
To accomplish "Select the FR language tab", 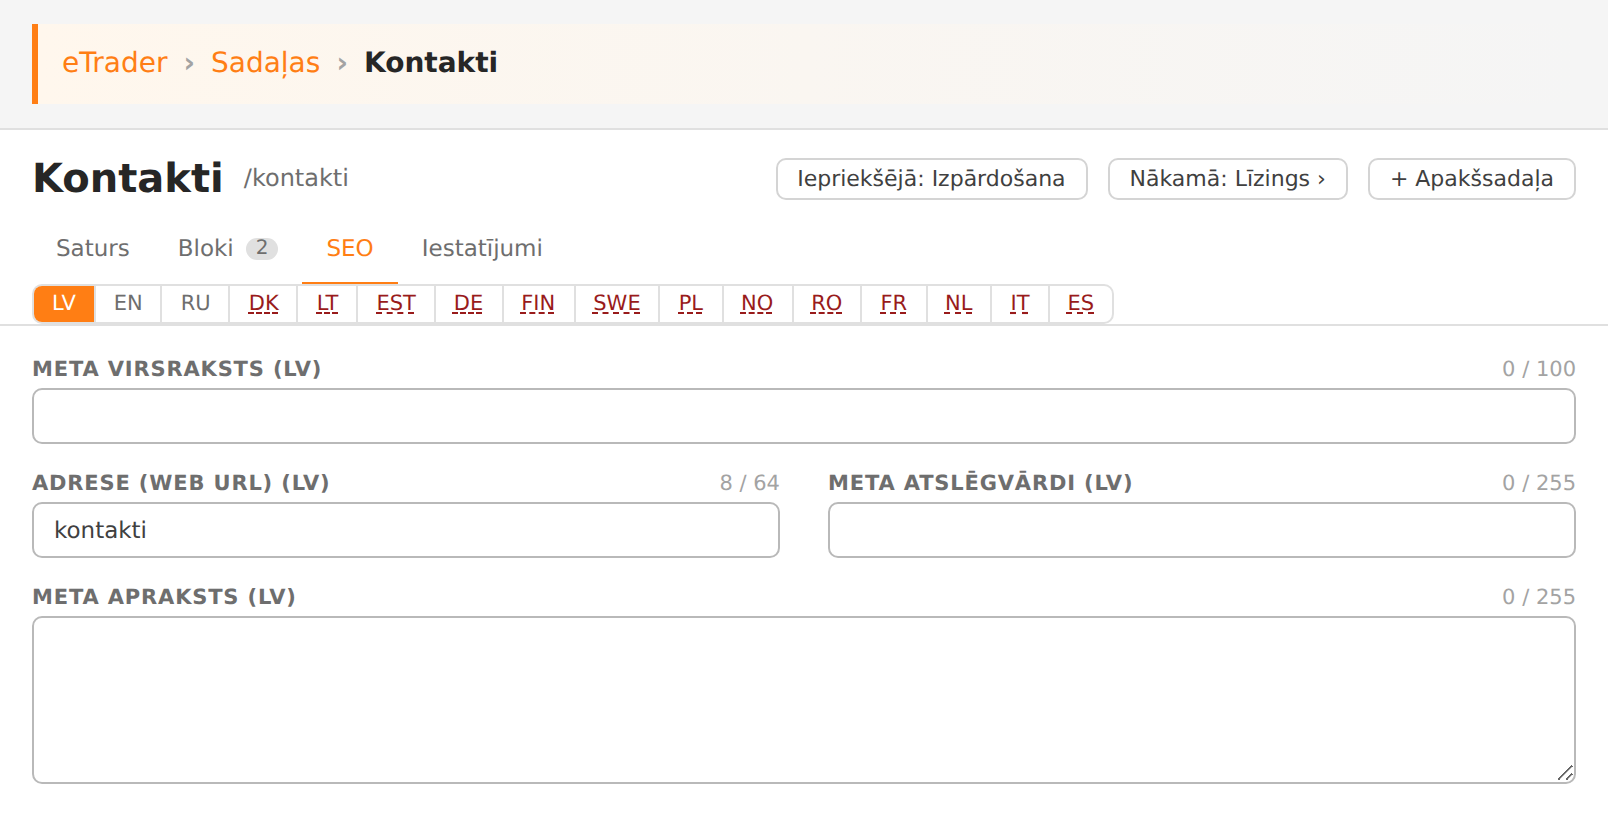I will (894, 303).
